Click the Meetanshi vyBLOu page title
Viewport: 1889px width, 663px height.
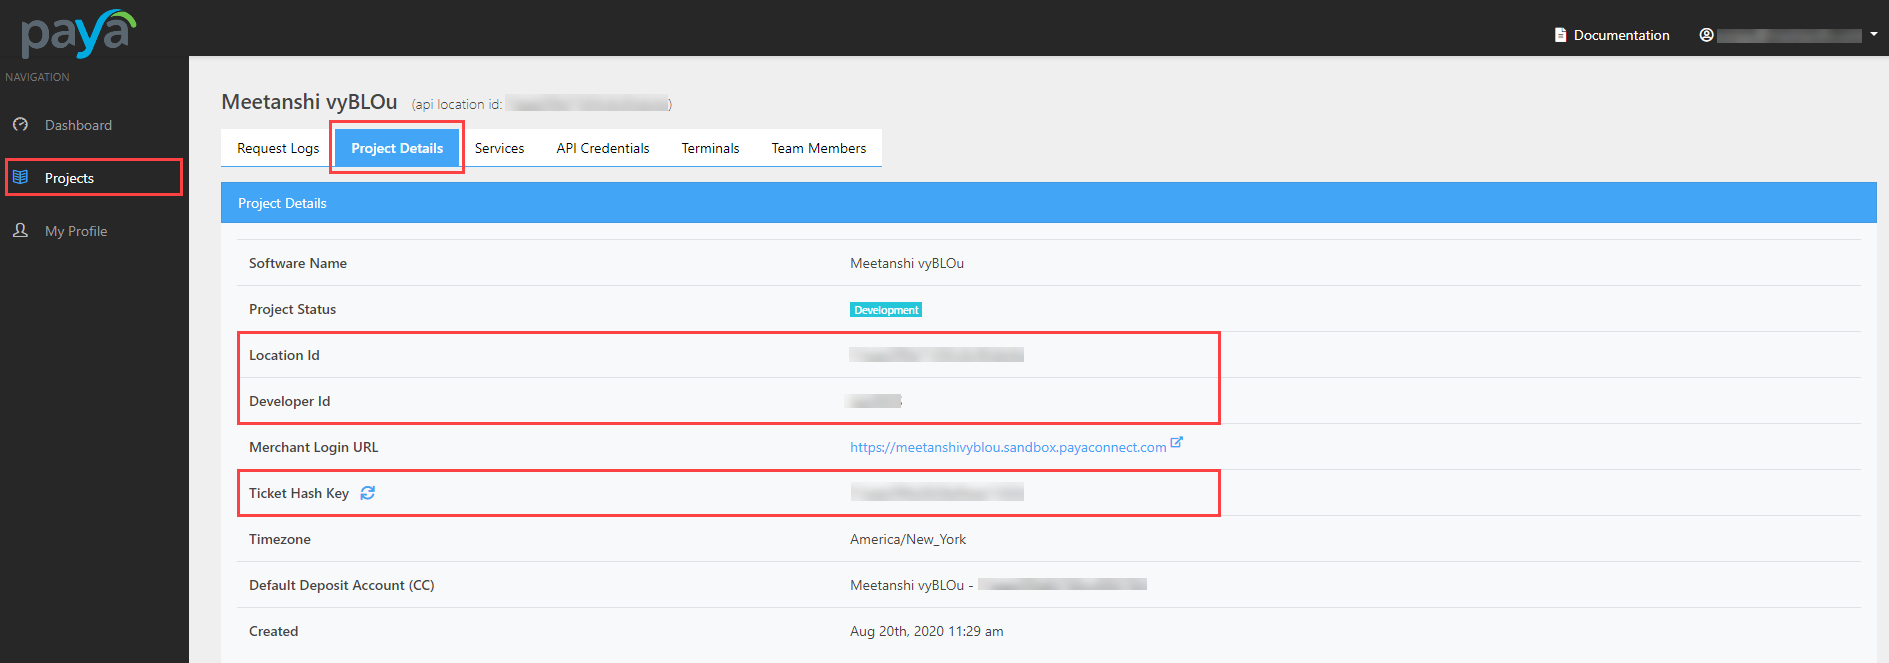(x=309, y=102)
